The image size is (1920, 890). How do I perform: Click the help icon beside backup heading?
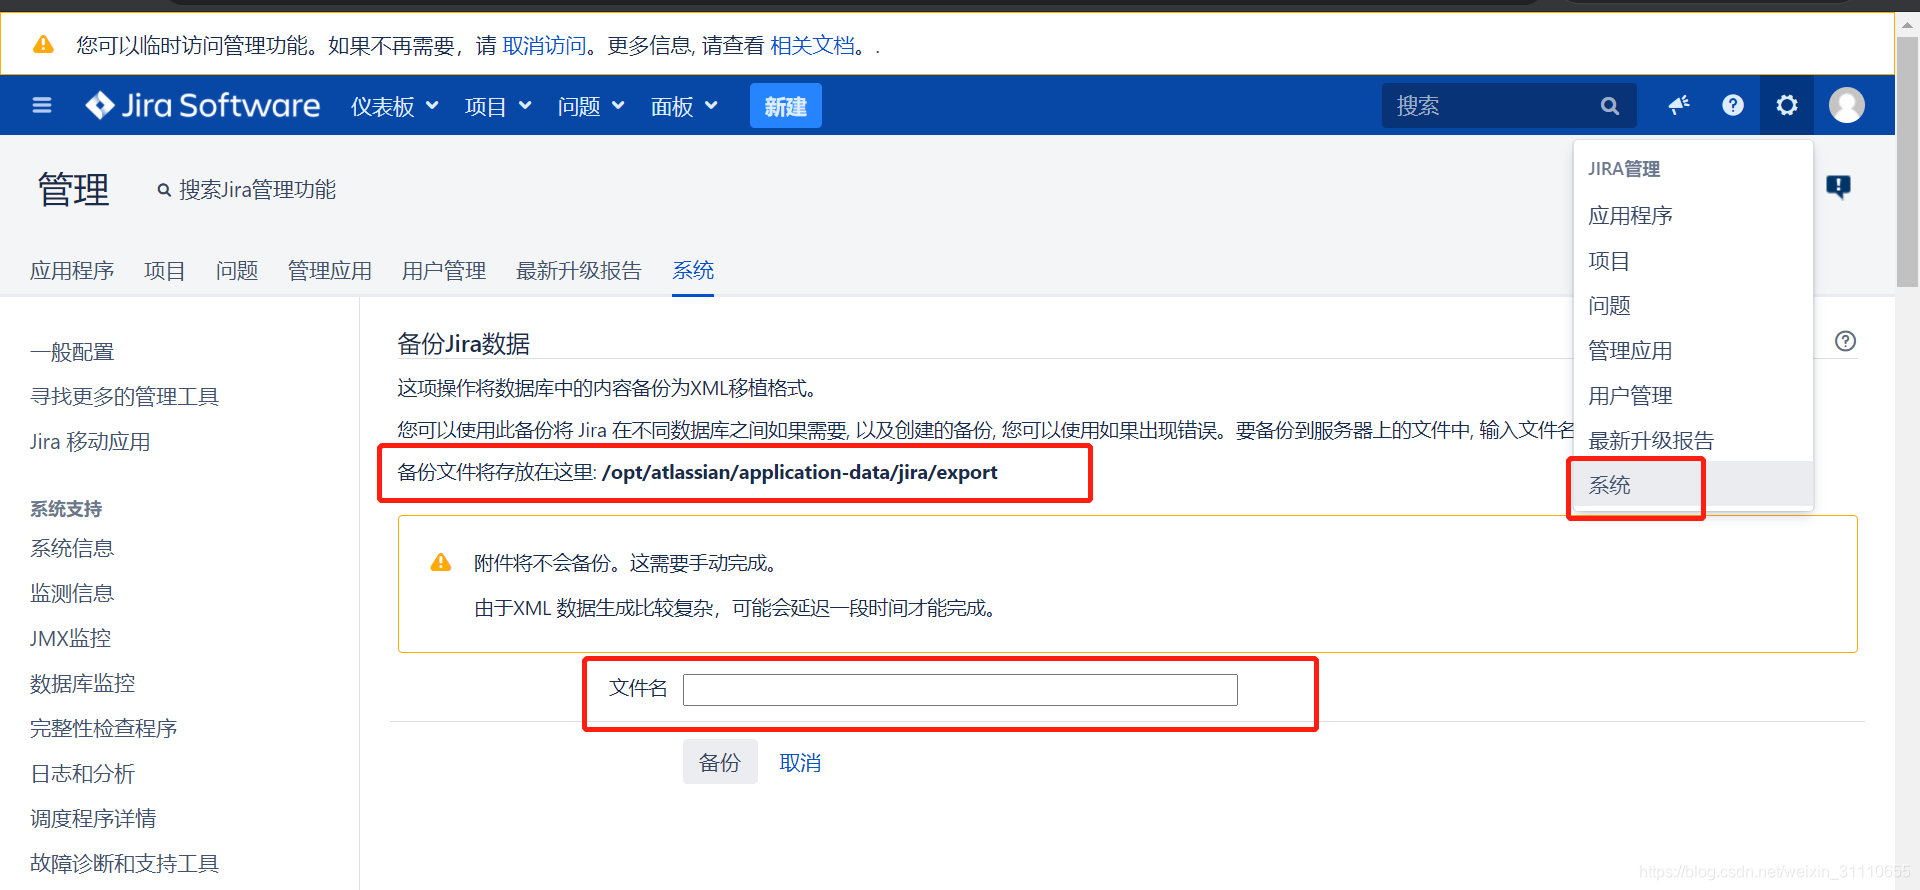1846,341
